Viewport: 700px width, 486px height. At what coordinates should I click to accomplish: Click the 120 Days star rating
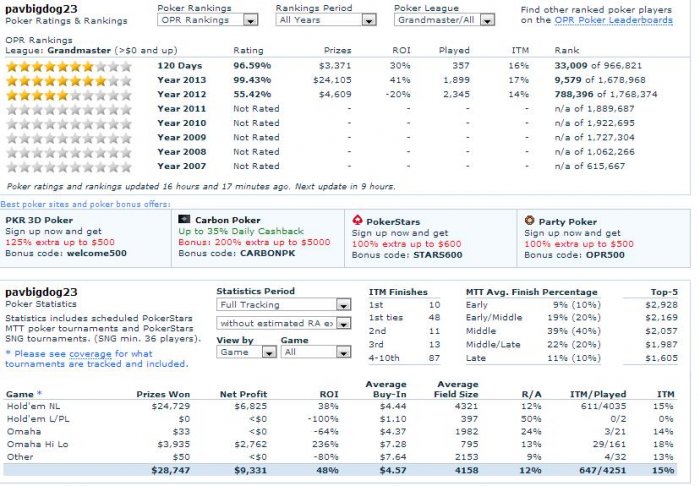click(69, 66)
